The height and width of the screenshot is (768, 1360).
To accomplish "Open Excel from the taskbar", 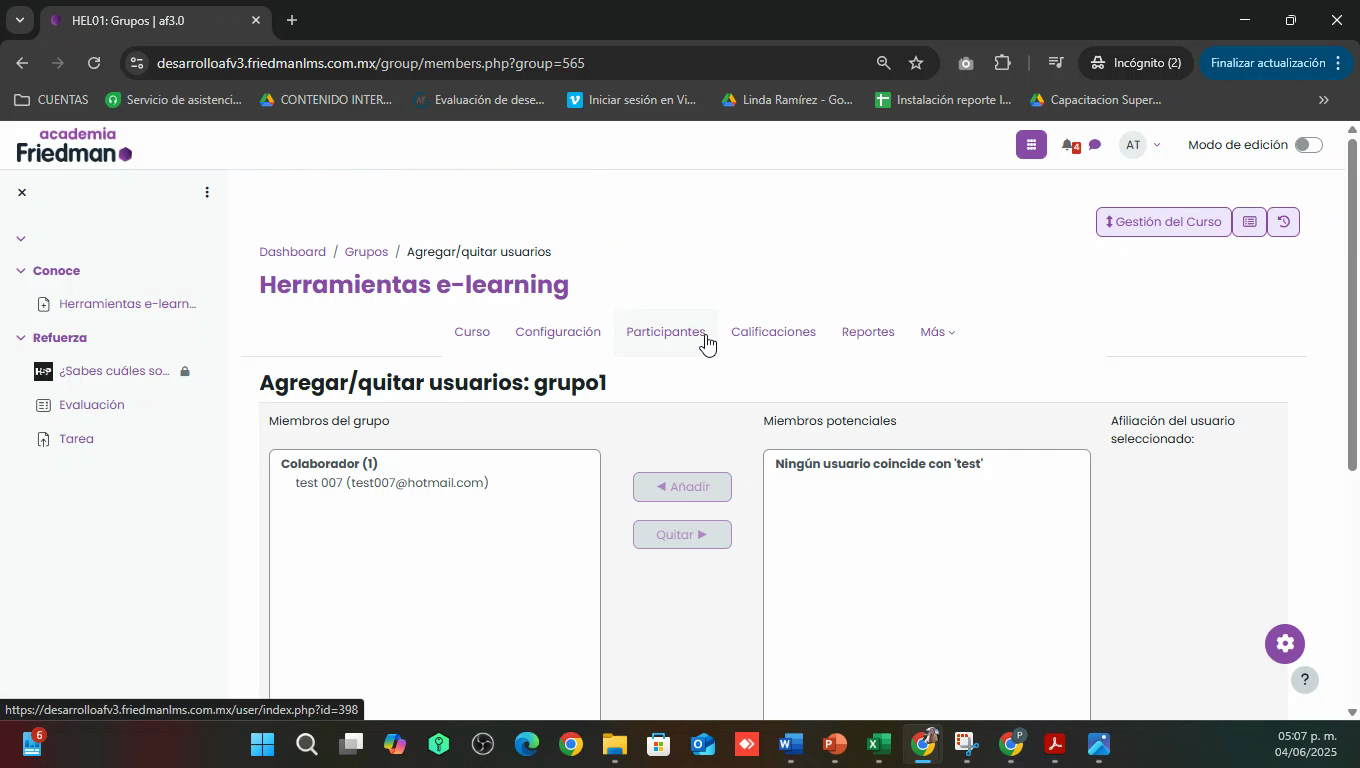I will click(878, 745).
